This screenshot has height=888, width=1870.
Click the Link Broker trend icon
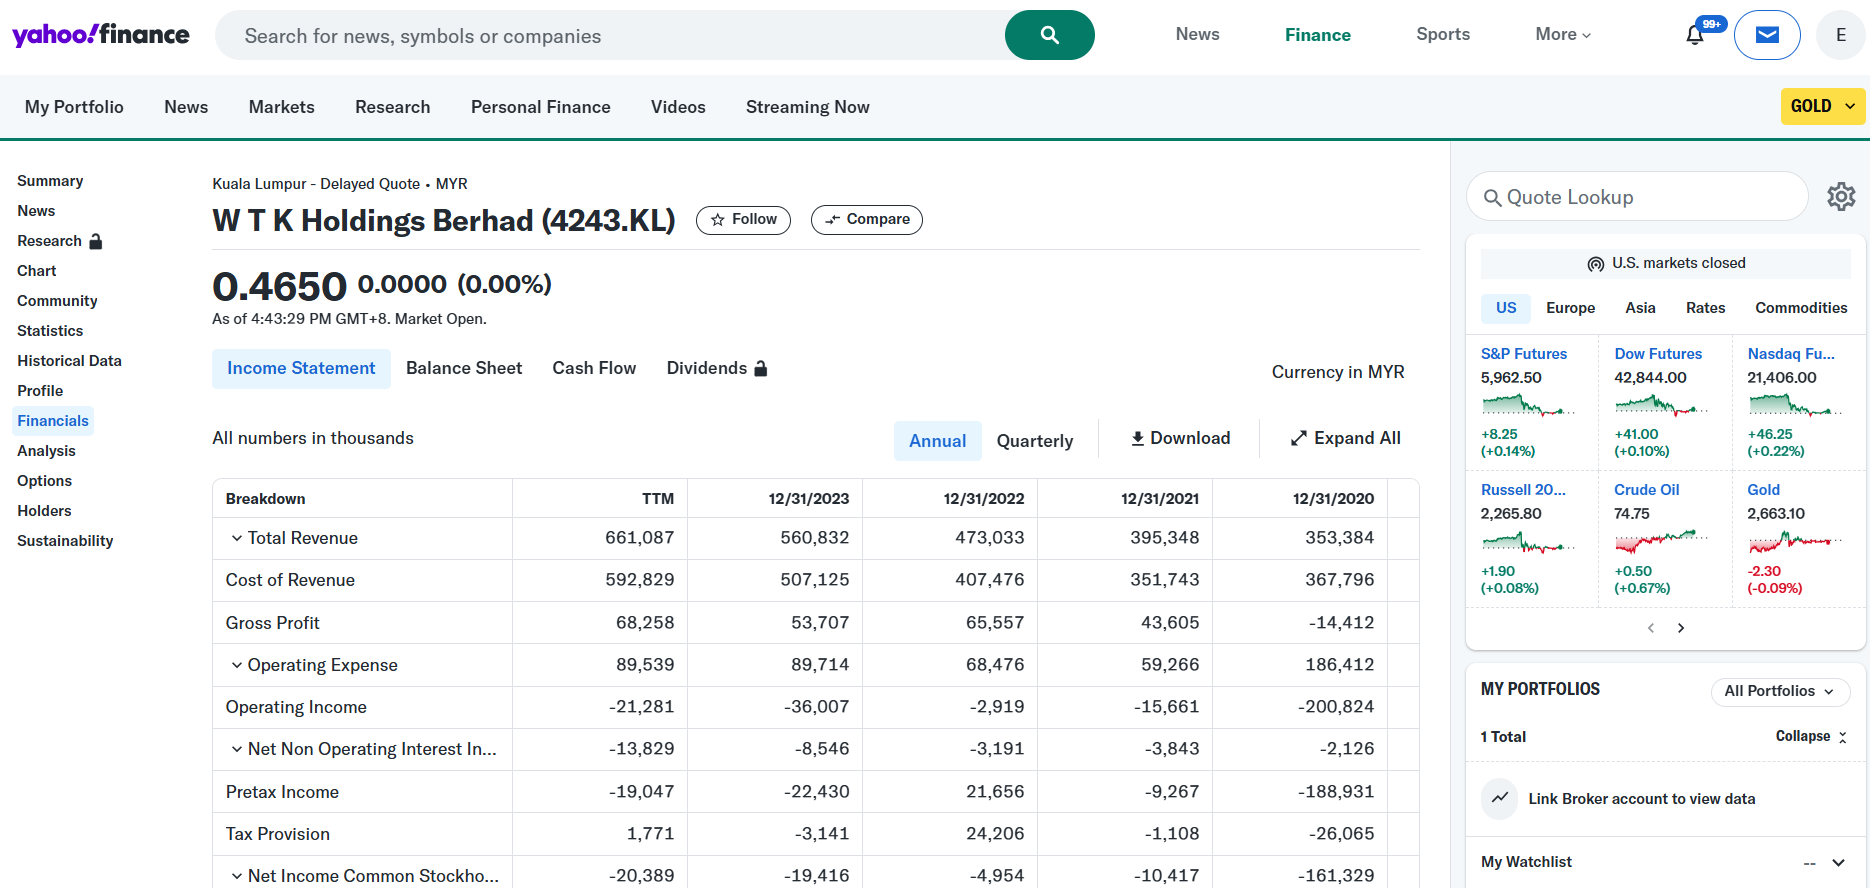tap(1500, 798)
